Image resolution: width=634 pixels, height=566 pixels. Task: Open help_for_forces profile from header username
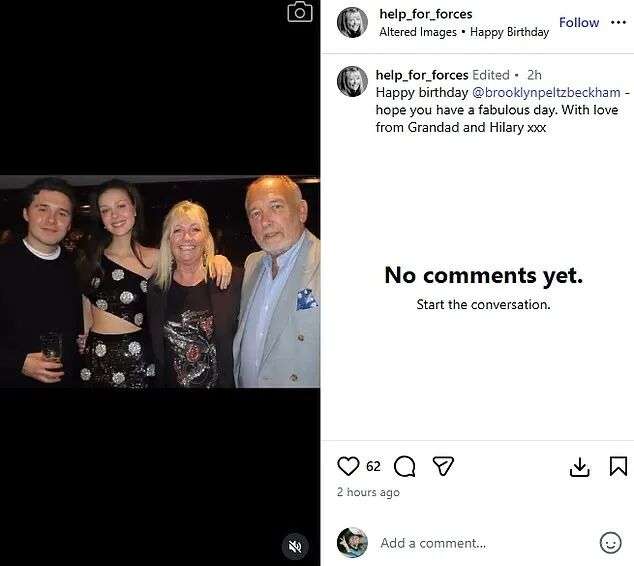[x=425, y=14]
